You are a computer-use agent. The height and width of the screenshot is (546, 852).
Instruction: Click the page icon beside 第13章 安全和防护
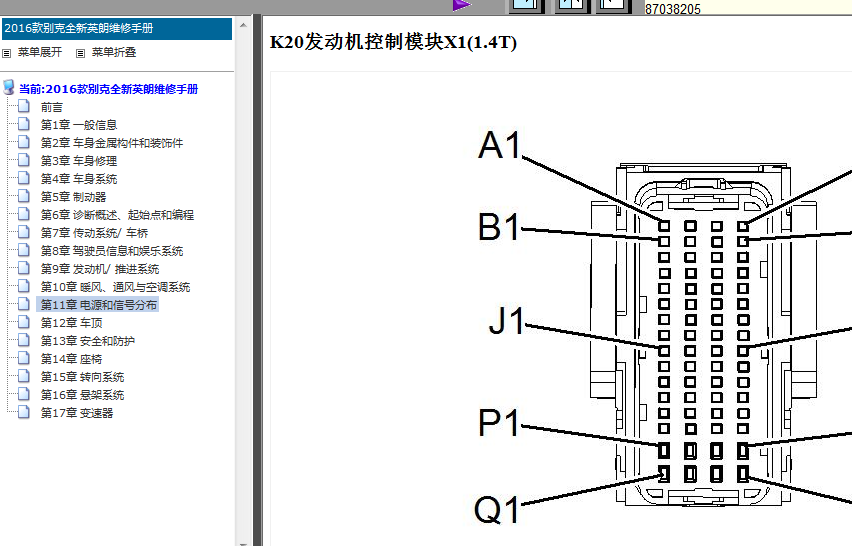click(x=23, y=340)
